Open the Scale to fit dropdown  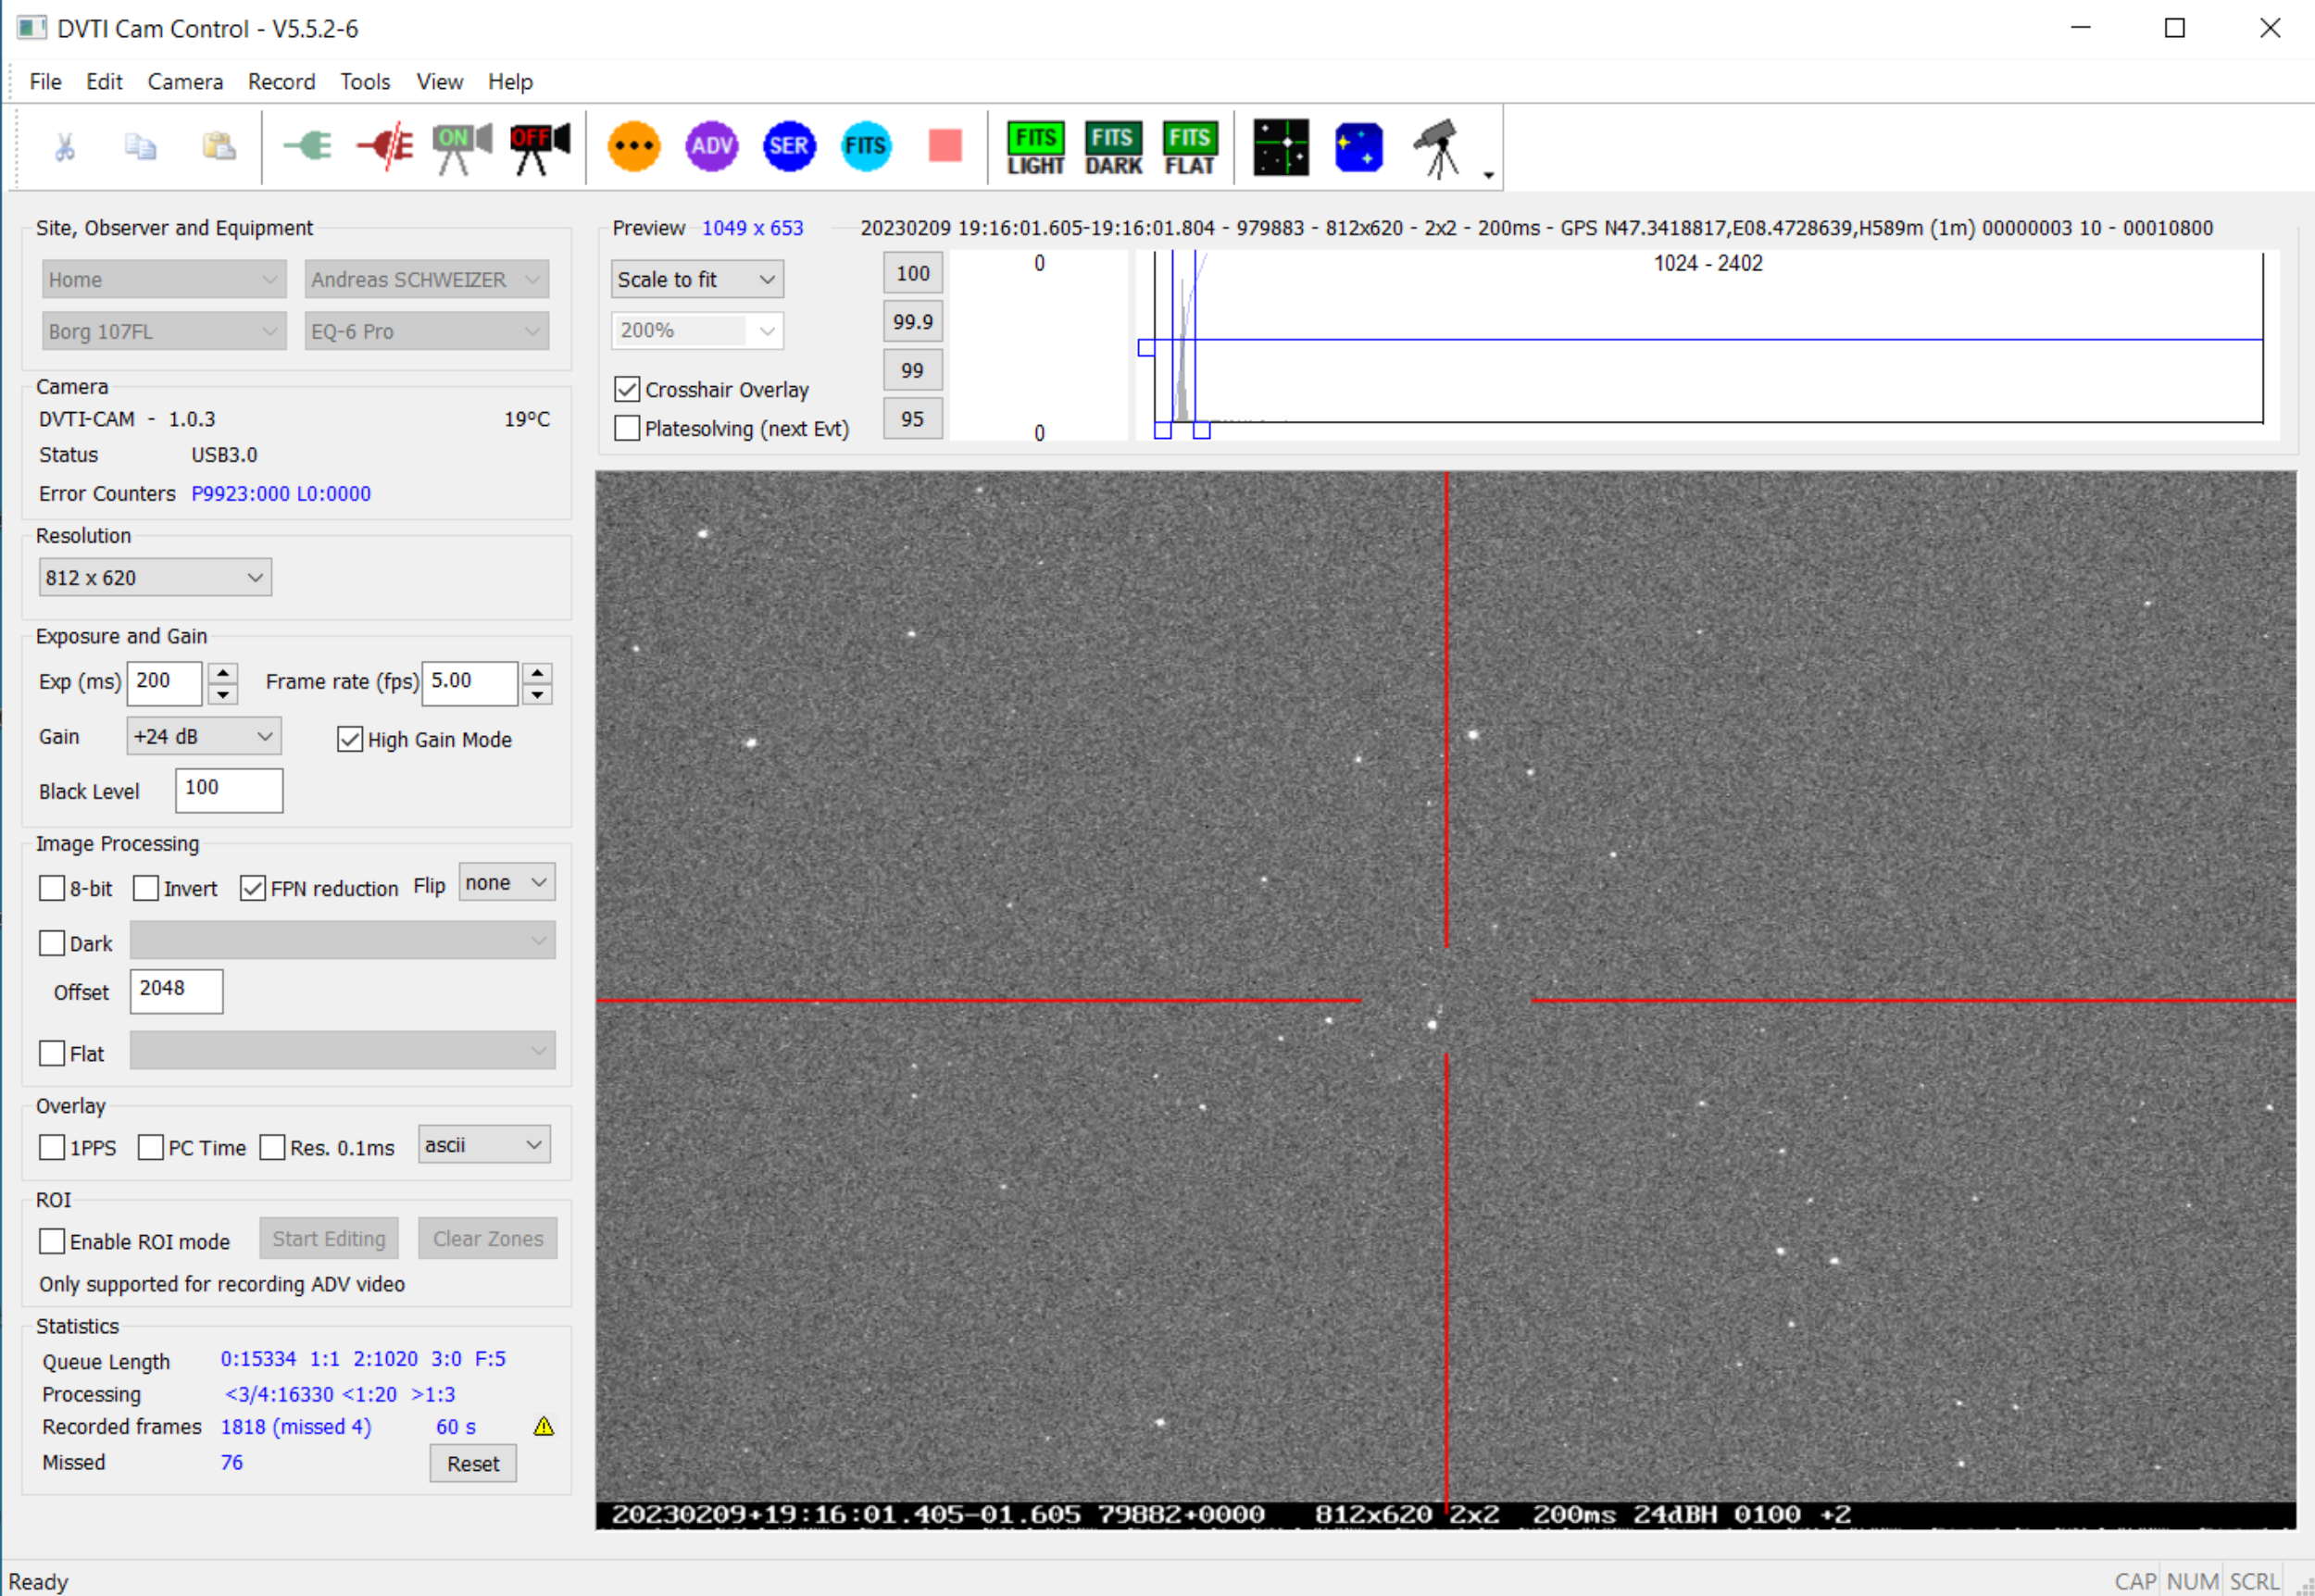tap(697, 280)
